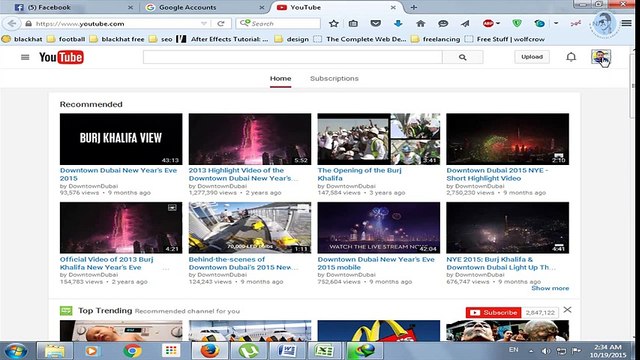Click the YouTube logo
The image size is (640, 360).
61,57
